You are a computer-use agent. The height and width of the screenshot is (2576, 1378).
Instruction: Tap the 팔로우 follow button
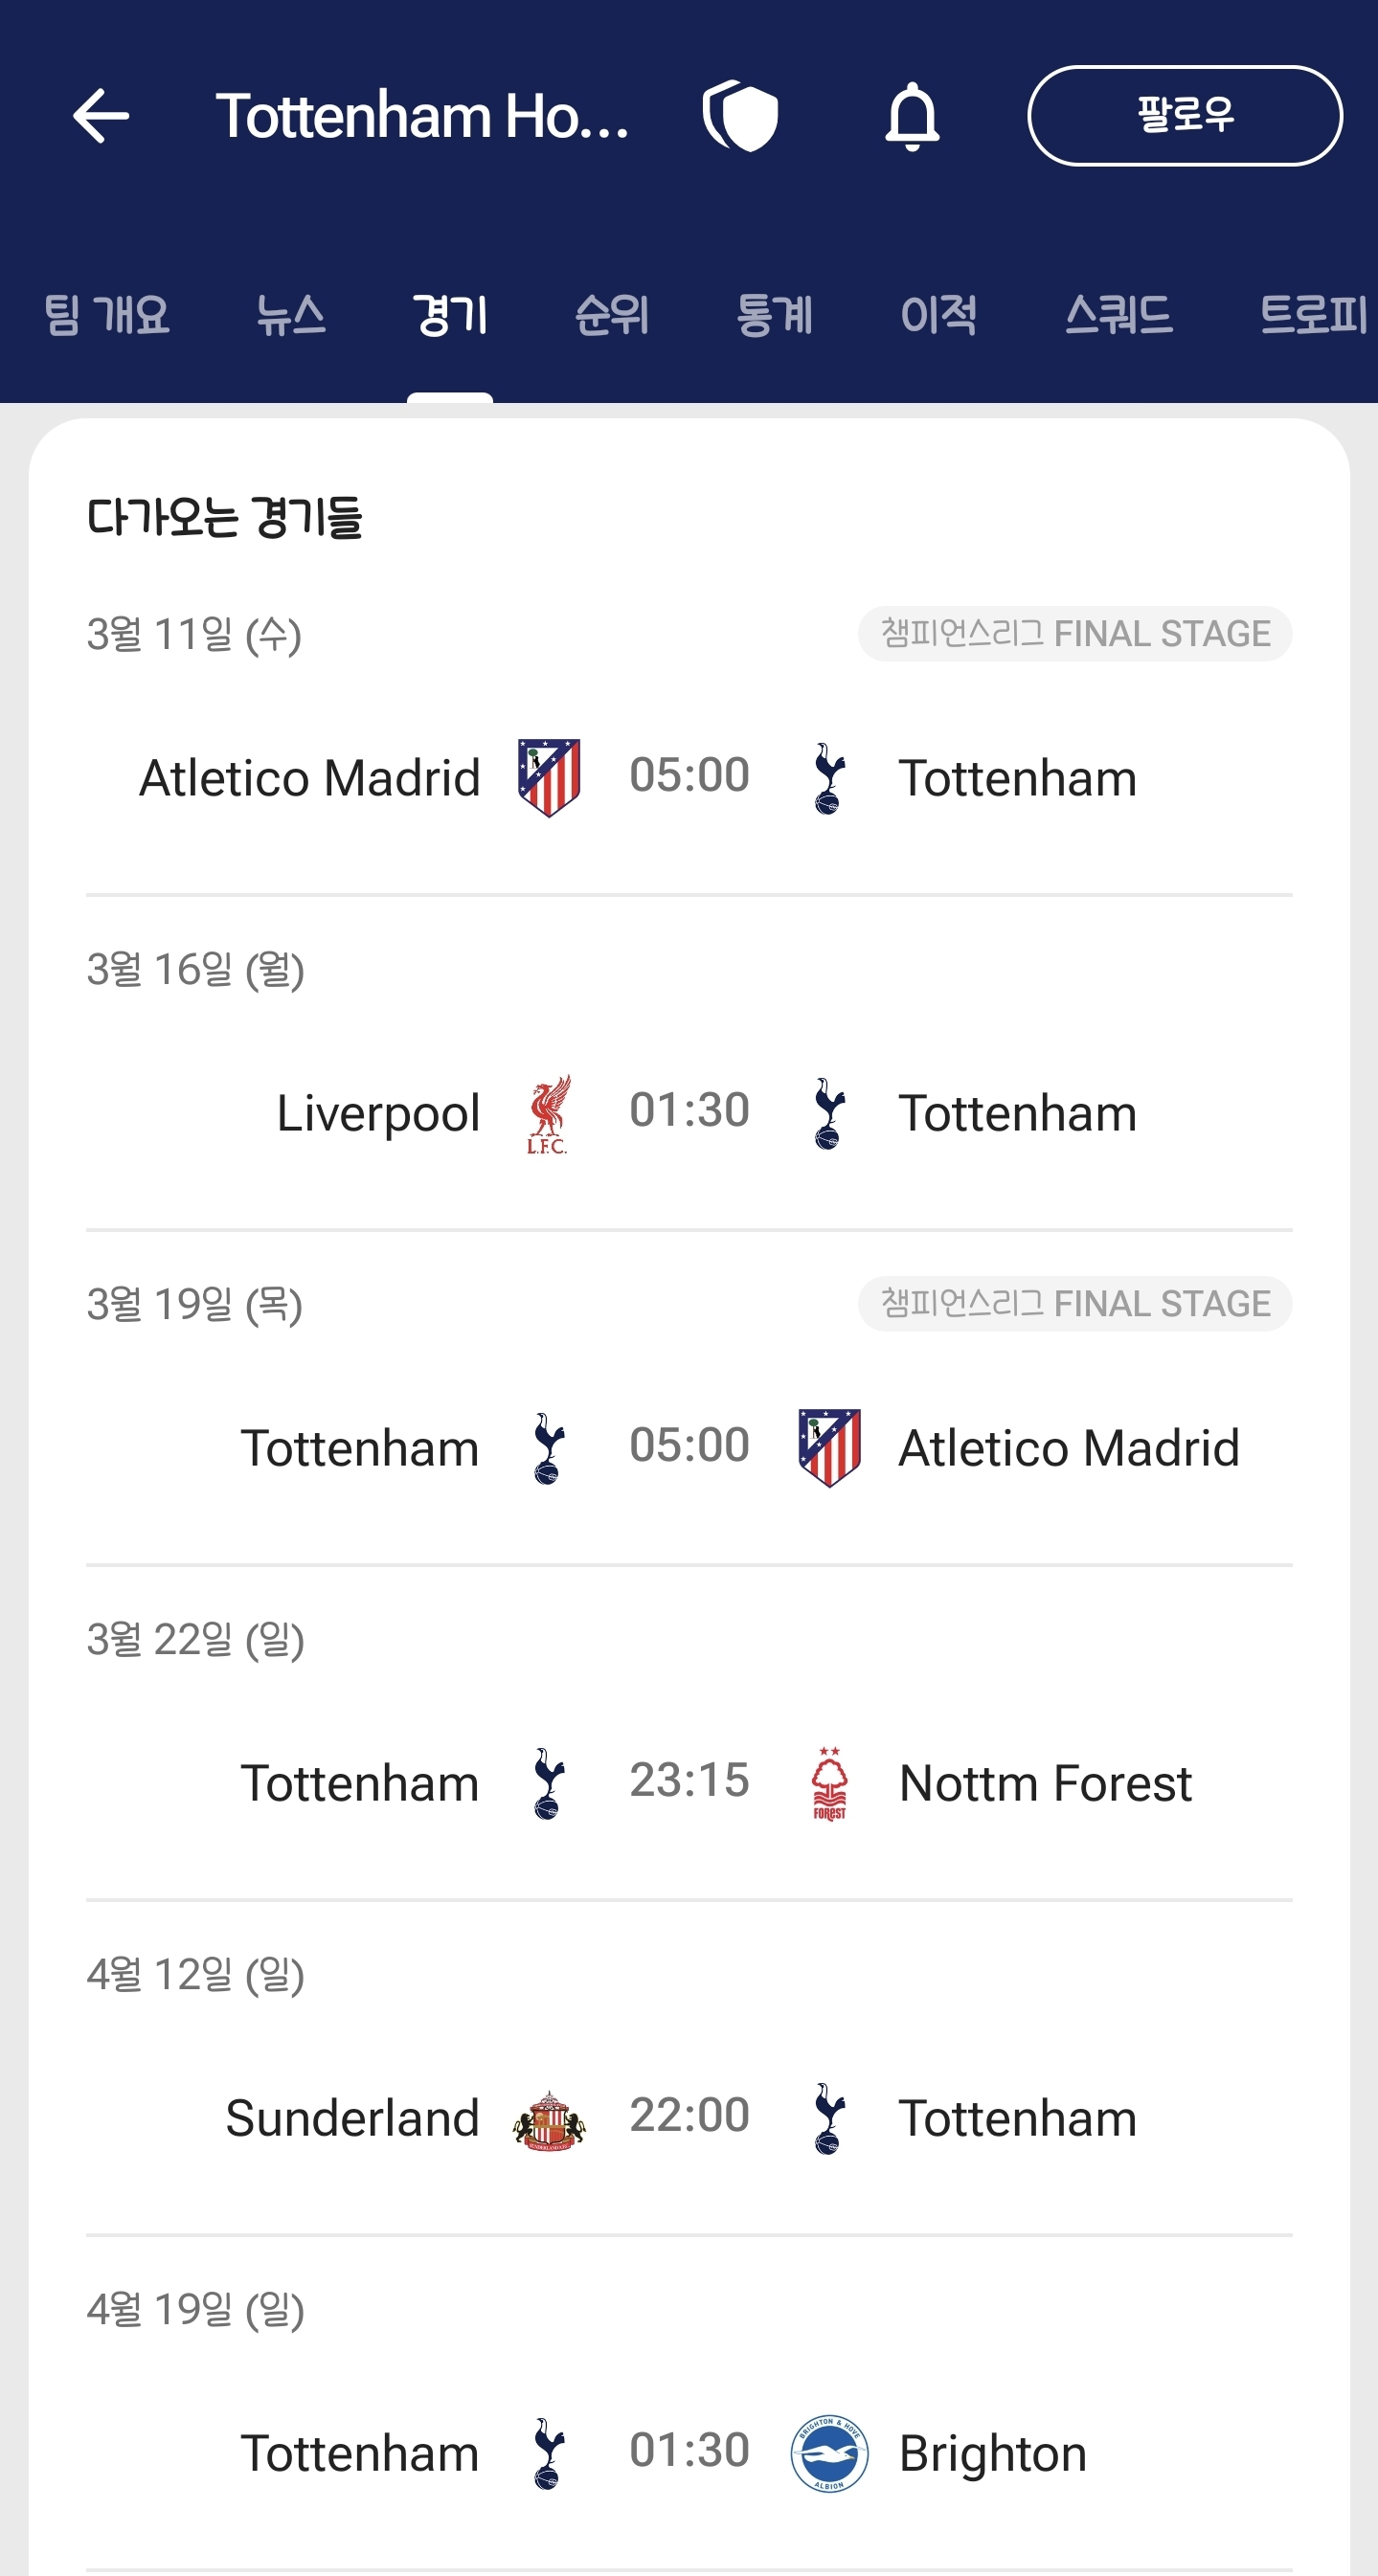(x=1185, y=116)
